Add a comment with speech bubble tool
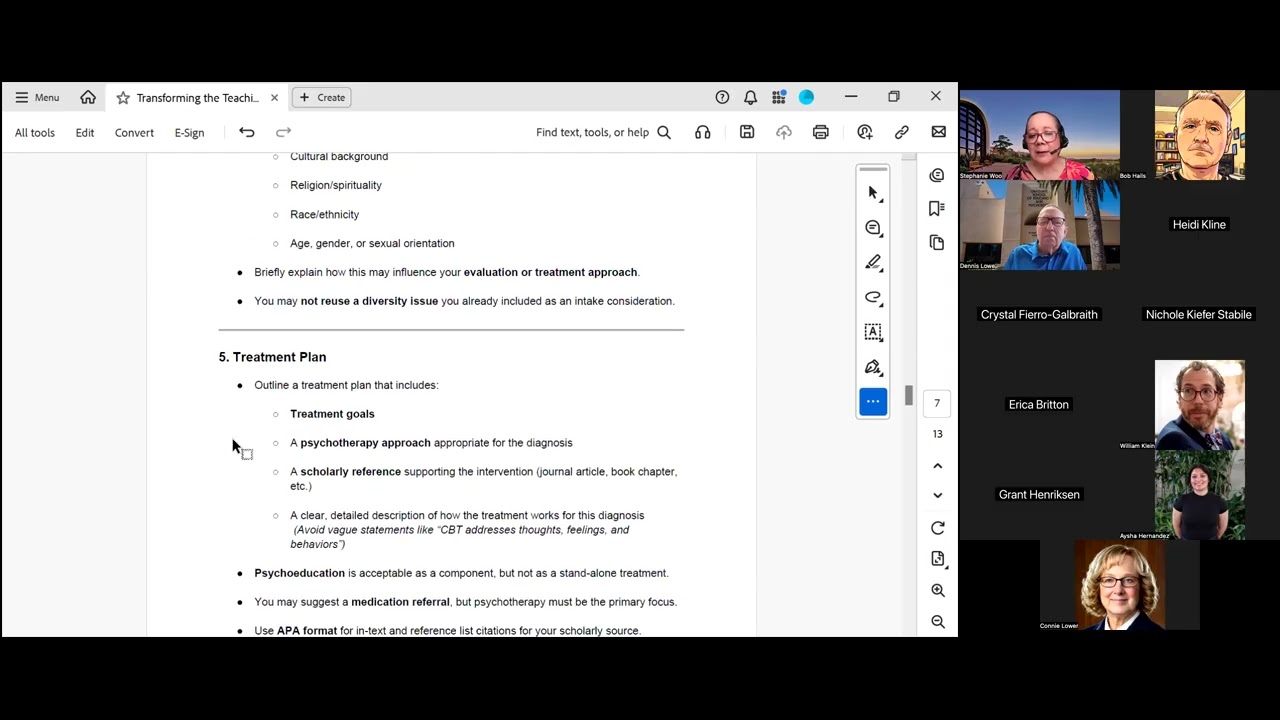 (873, 228)
